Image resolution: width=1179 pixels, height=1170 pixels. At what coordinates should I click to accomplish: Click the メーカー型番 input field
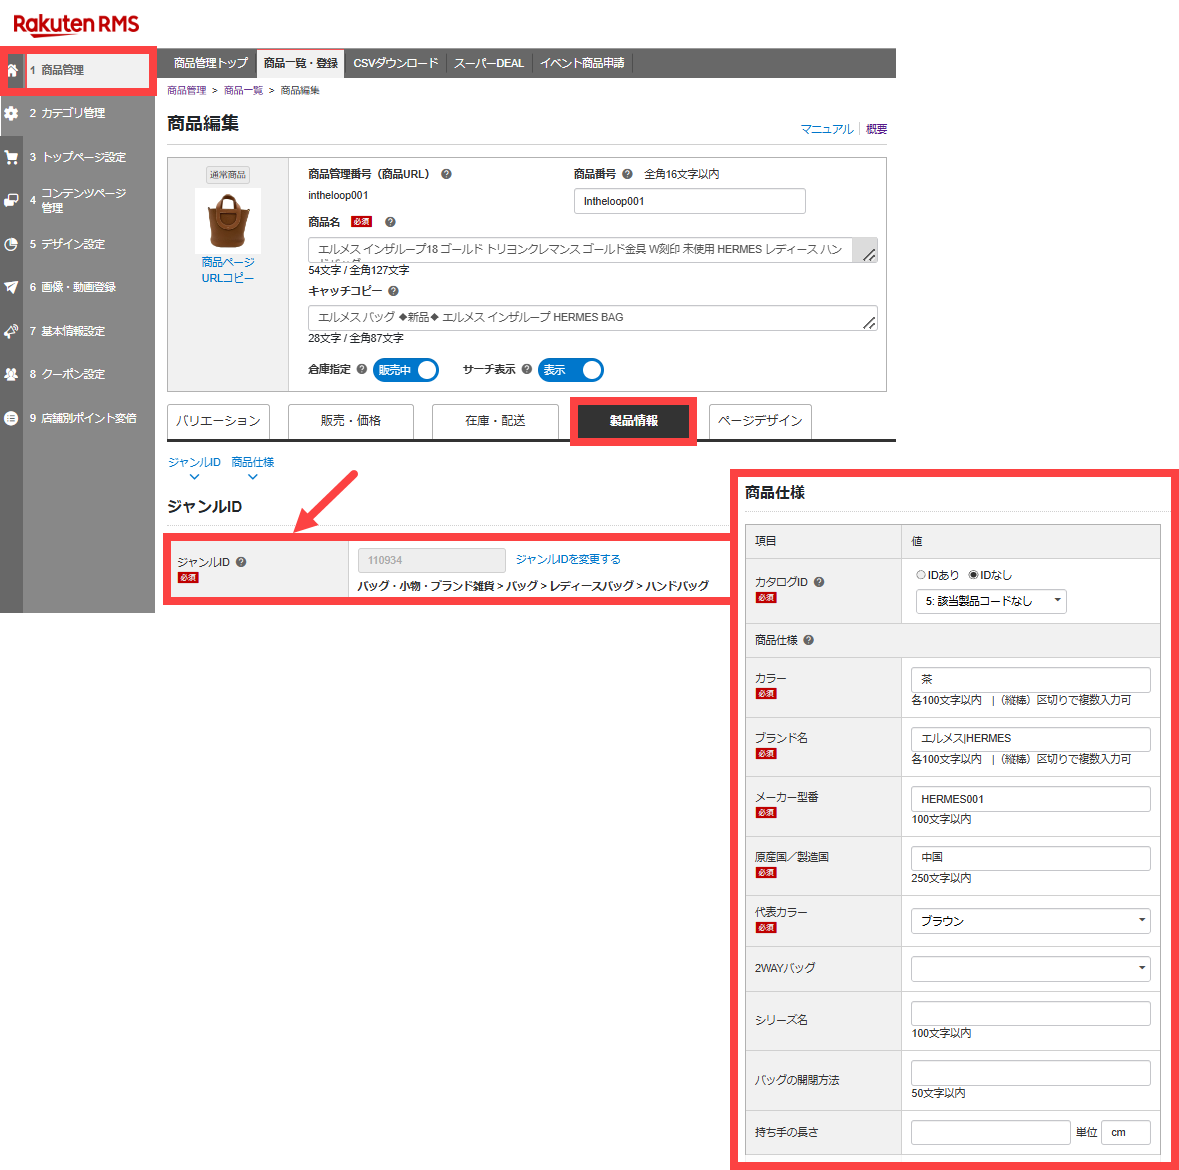pyautogui.click(x=1030, y=799)
